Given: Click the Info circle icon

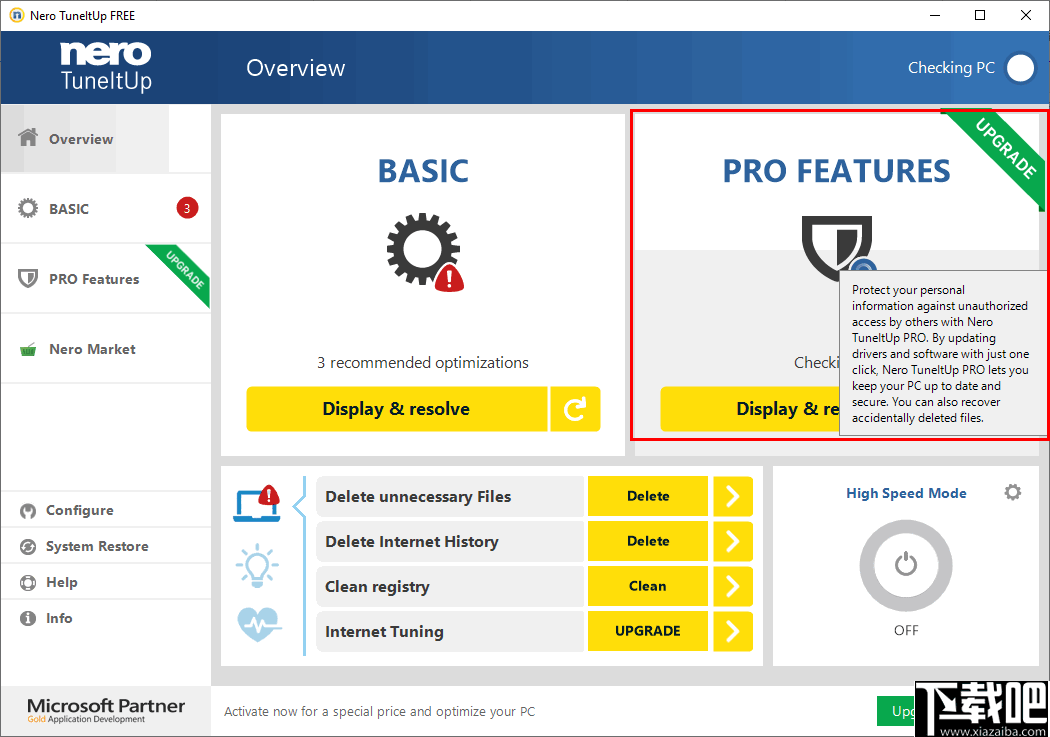Looking at the screenshot, I should (28, 619).
